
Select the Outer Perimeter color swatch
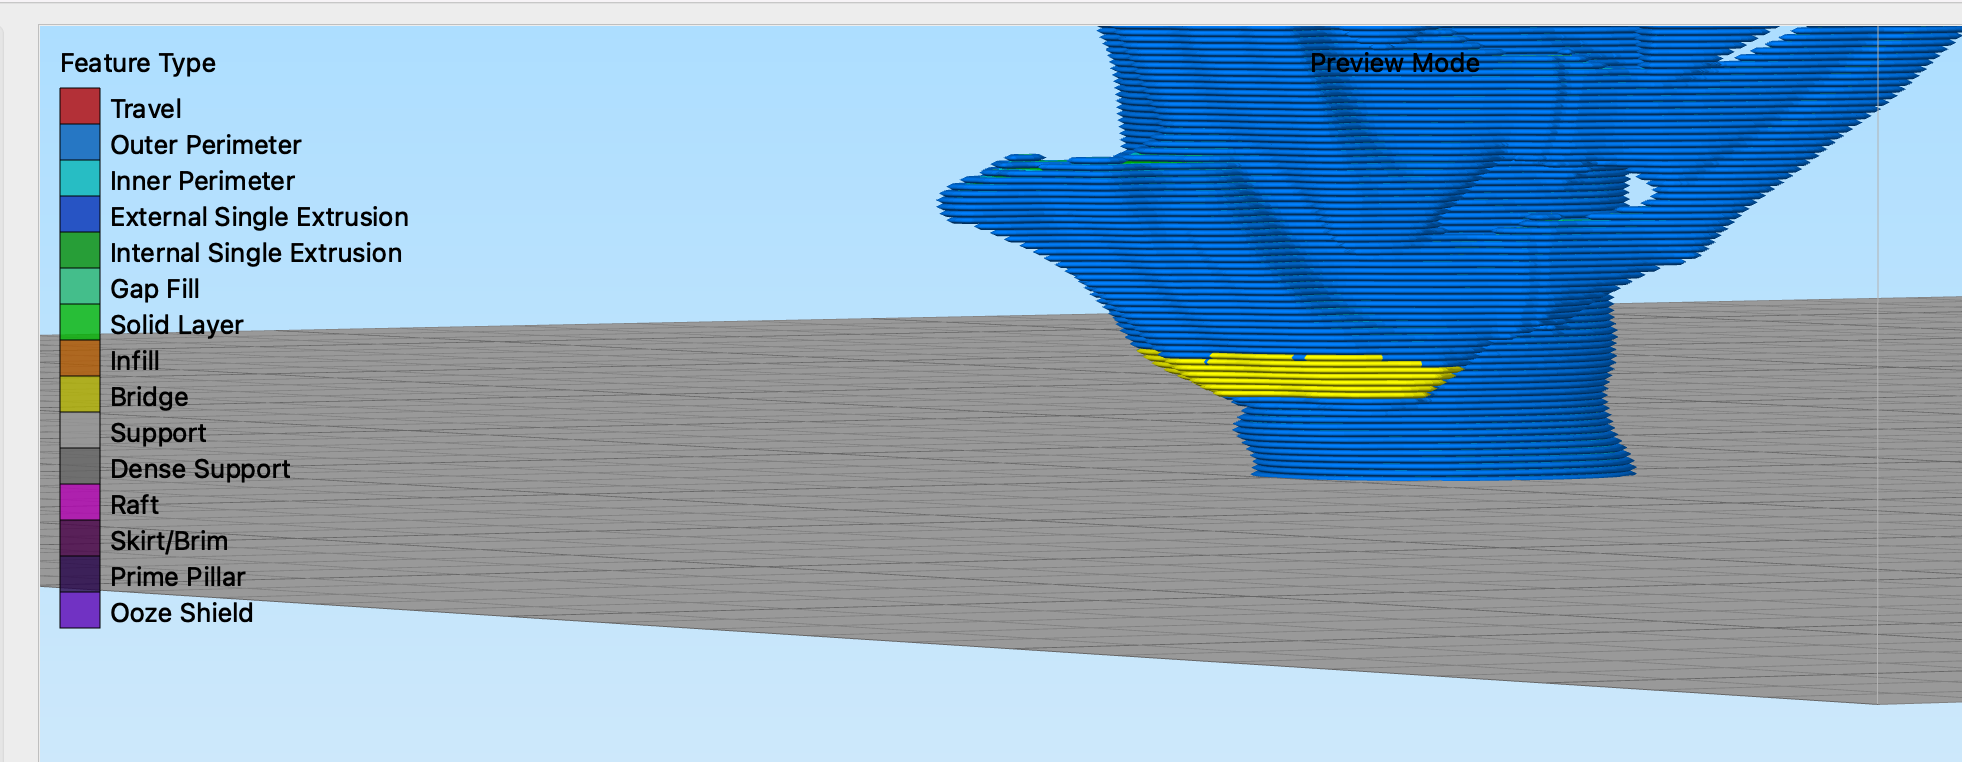click(x=80, y=142)
